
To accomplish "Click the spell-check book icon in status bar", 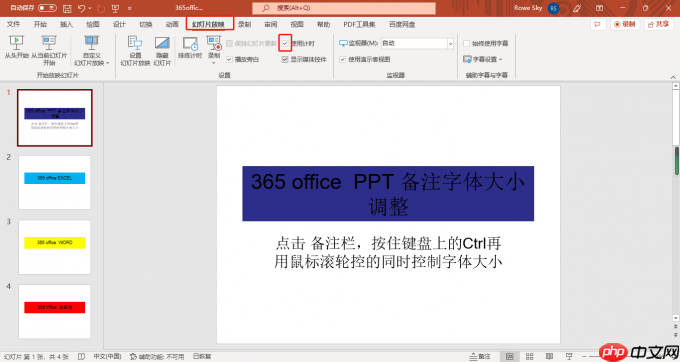I will pyautogui.click(x=81, y=356).
